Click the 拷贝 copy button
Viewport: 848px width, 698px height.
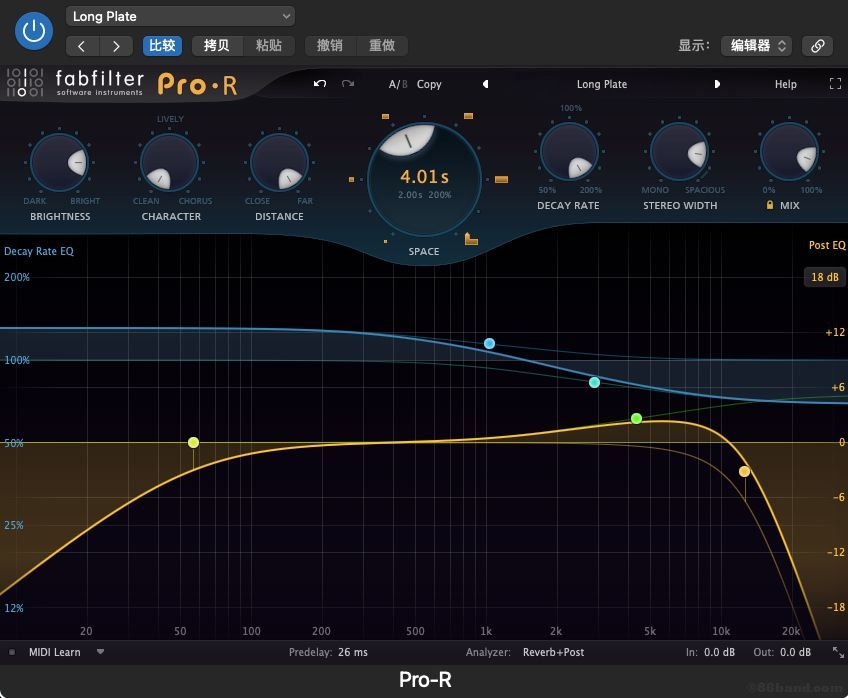[216, 46]
